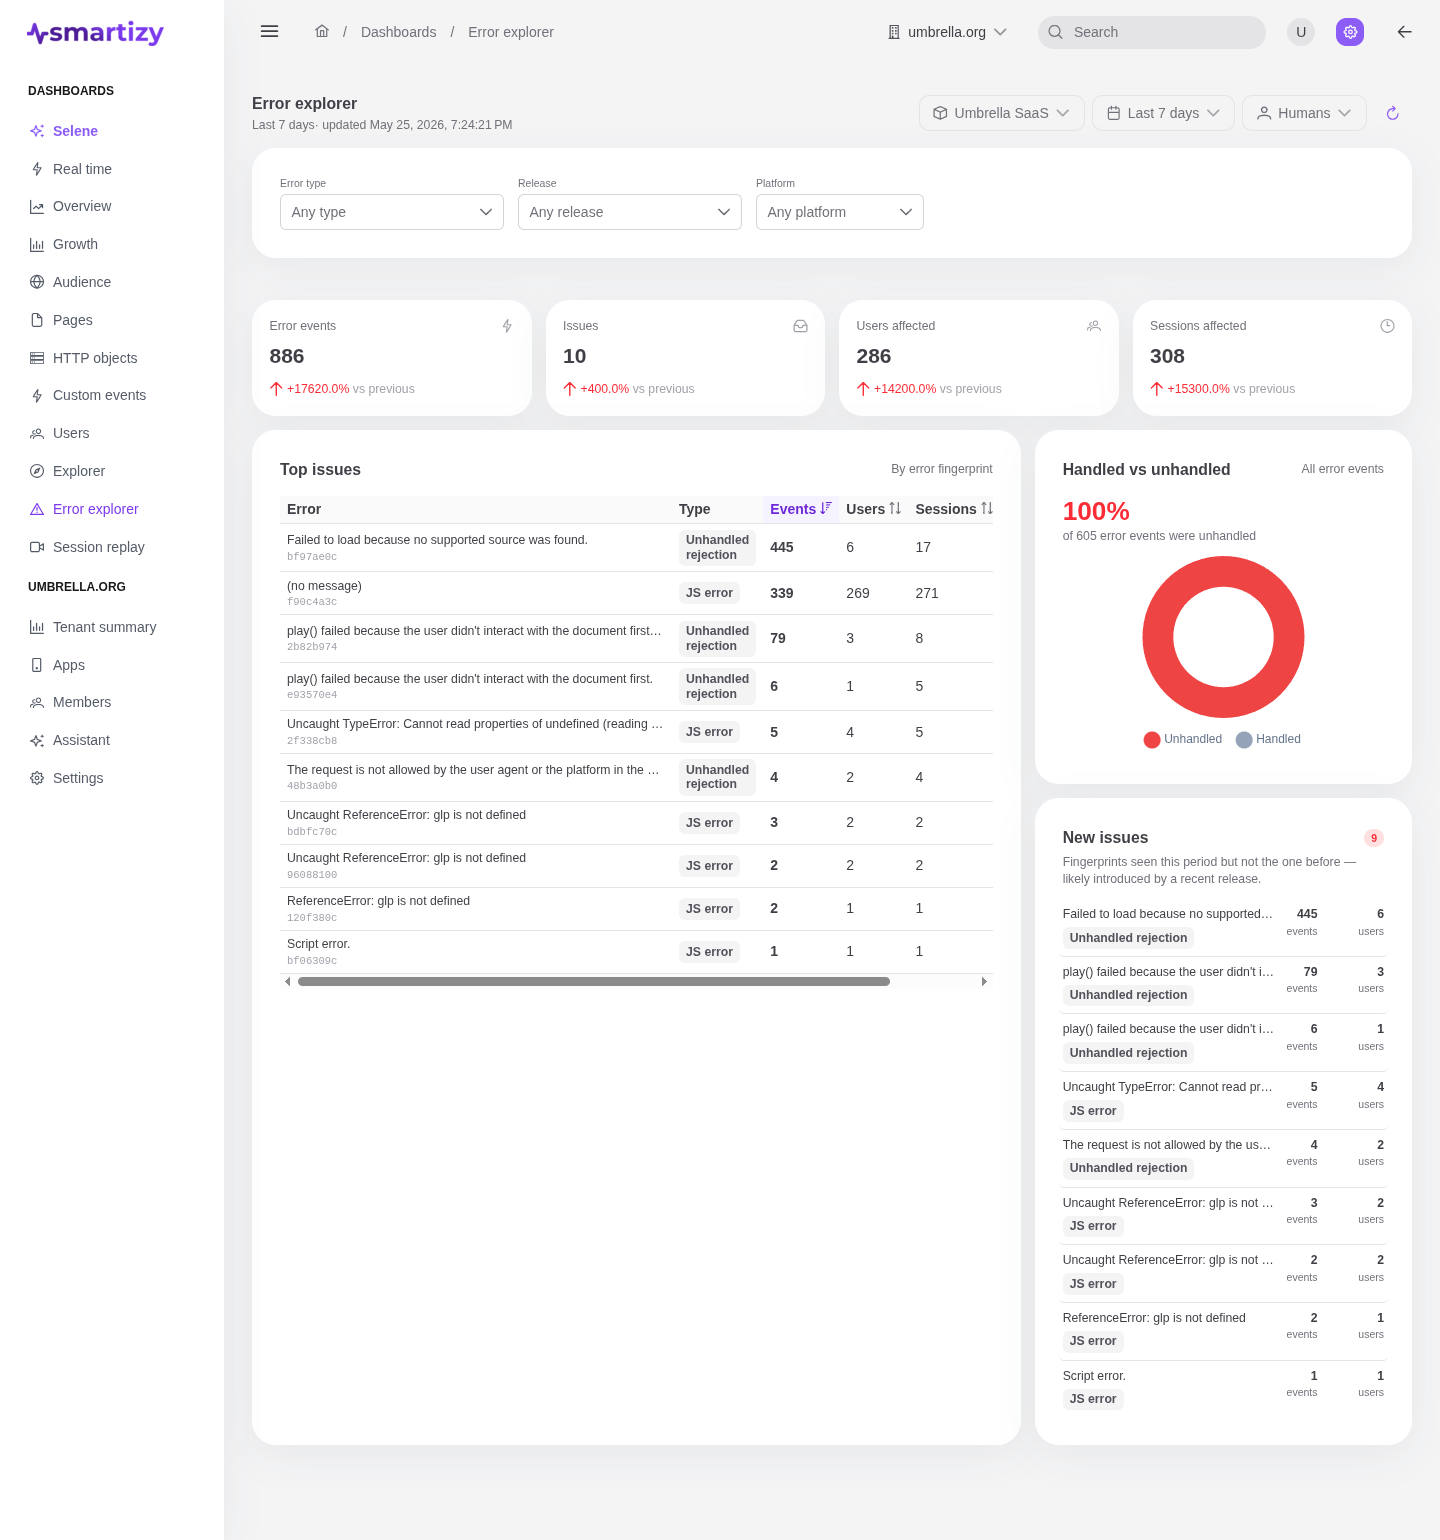This screenshot has width=1440, height=1540.
Task: Open the Error type dropdown
Action: point(392,212)
